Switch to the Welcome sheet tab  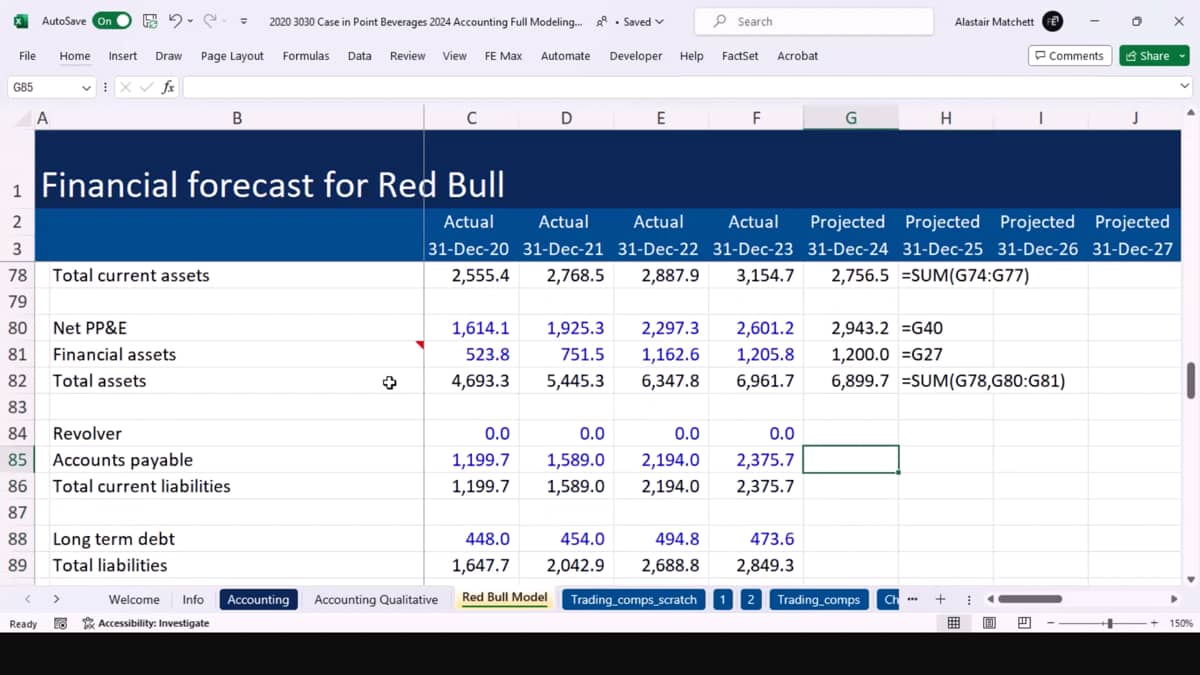click(134, 600)
